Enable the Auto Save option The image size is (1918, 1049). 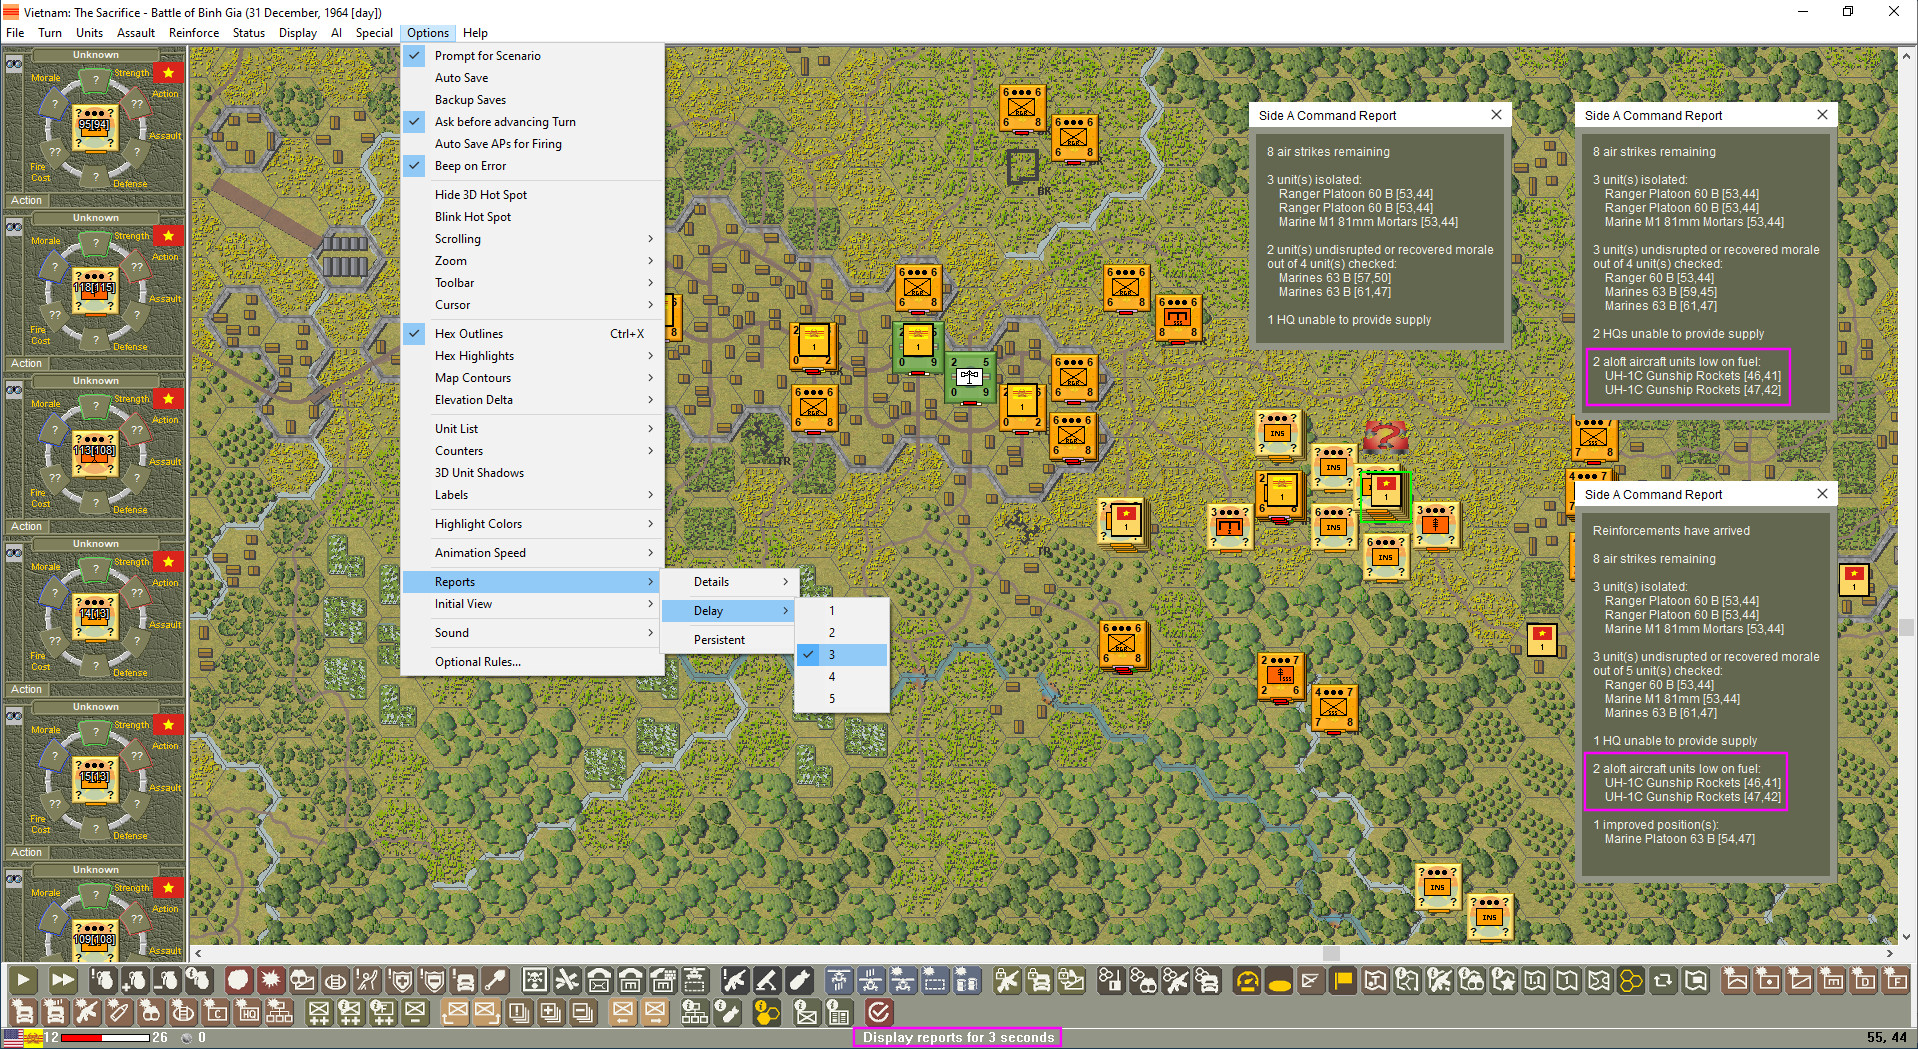pyautogui.click(x=533, y=78)
